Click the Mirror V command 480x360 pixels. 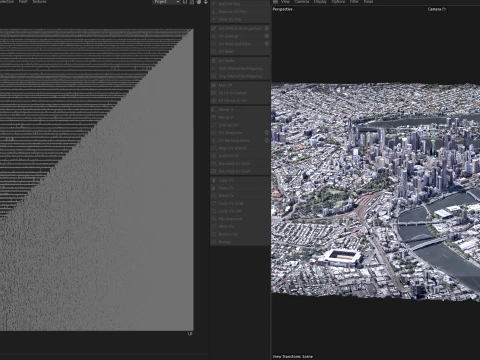[x=240, y=117]
